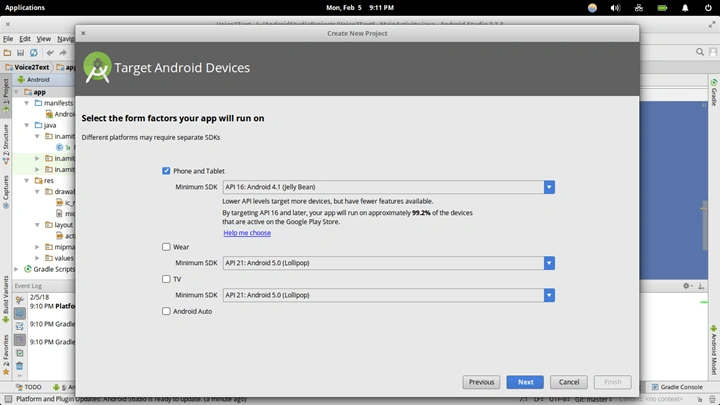Enable the Android Auto checkbox

[x=166, y=311]
